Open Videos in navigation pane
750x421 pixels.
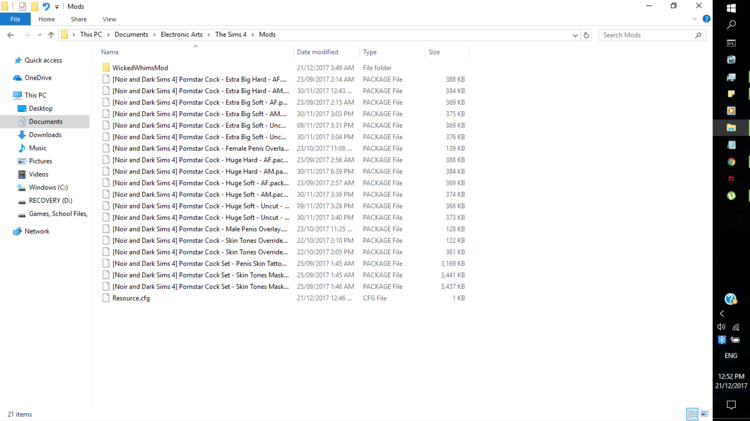(38, 174)
